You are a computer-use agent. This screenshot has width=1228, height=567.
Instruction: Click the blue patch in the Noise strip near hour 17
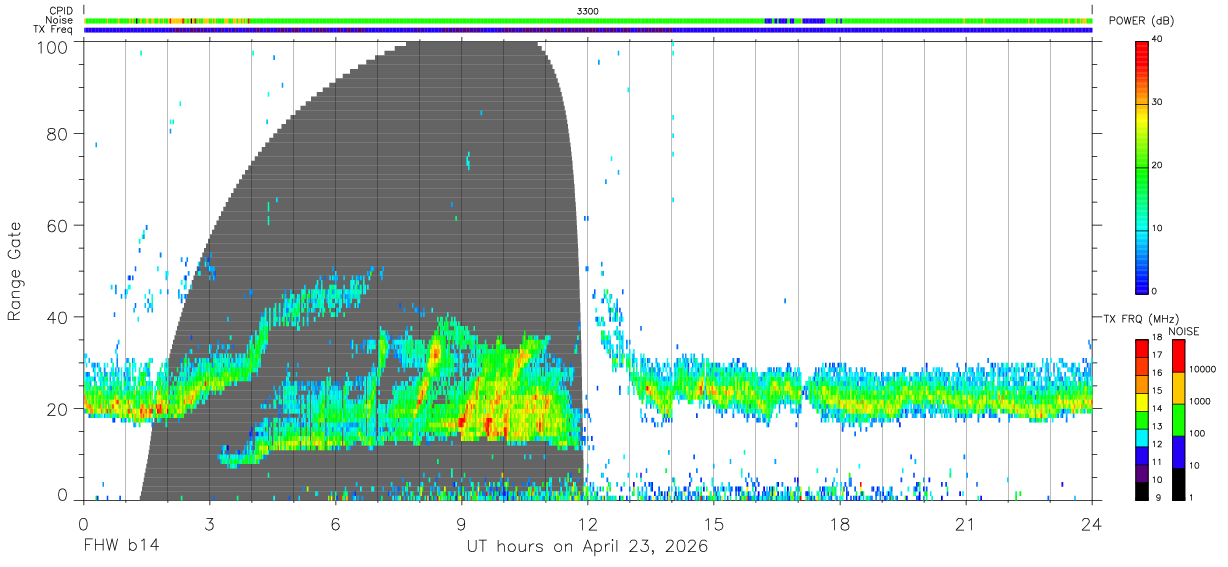[x=813, y=20]
